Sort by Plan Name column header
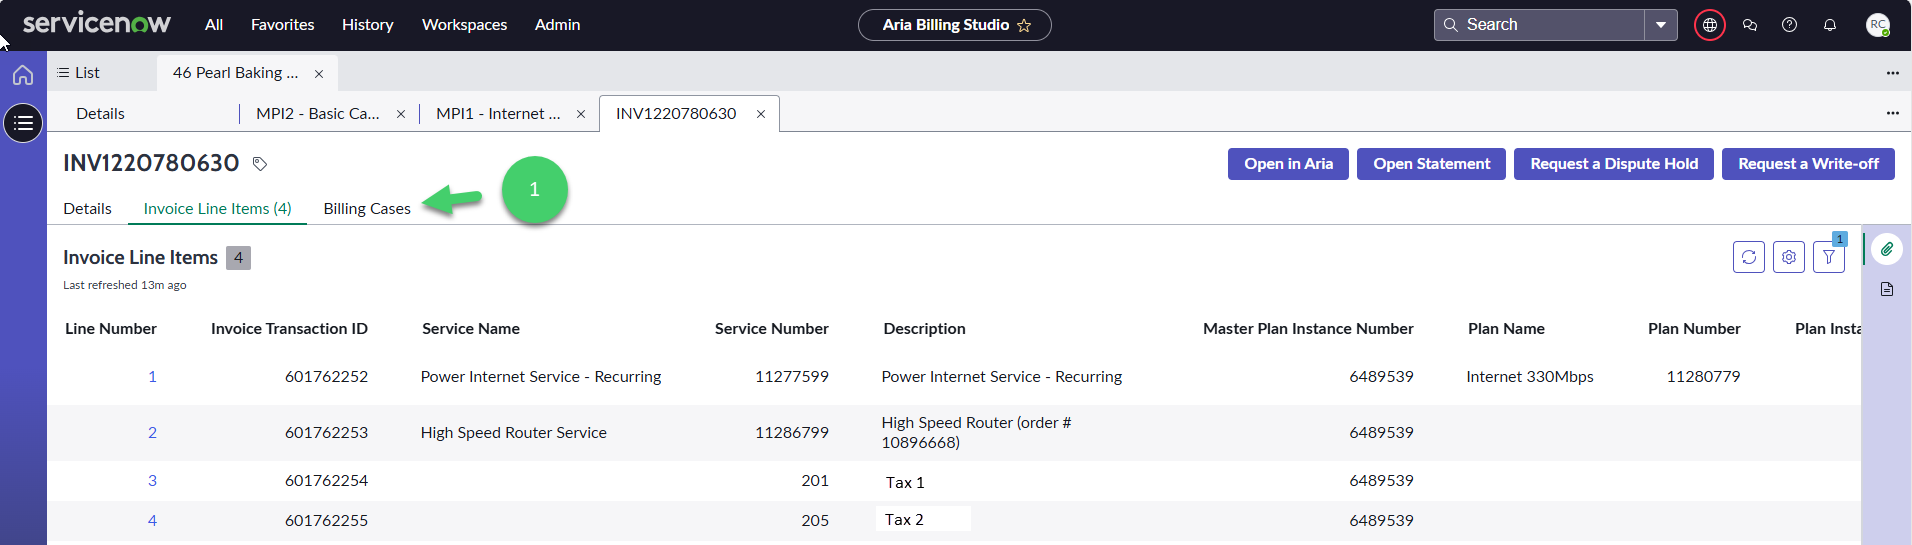The image size is (1912, 545). pos(1506,329)
